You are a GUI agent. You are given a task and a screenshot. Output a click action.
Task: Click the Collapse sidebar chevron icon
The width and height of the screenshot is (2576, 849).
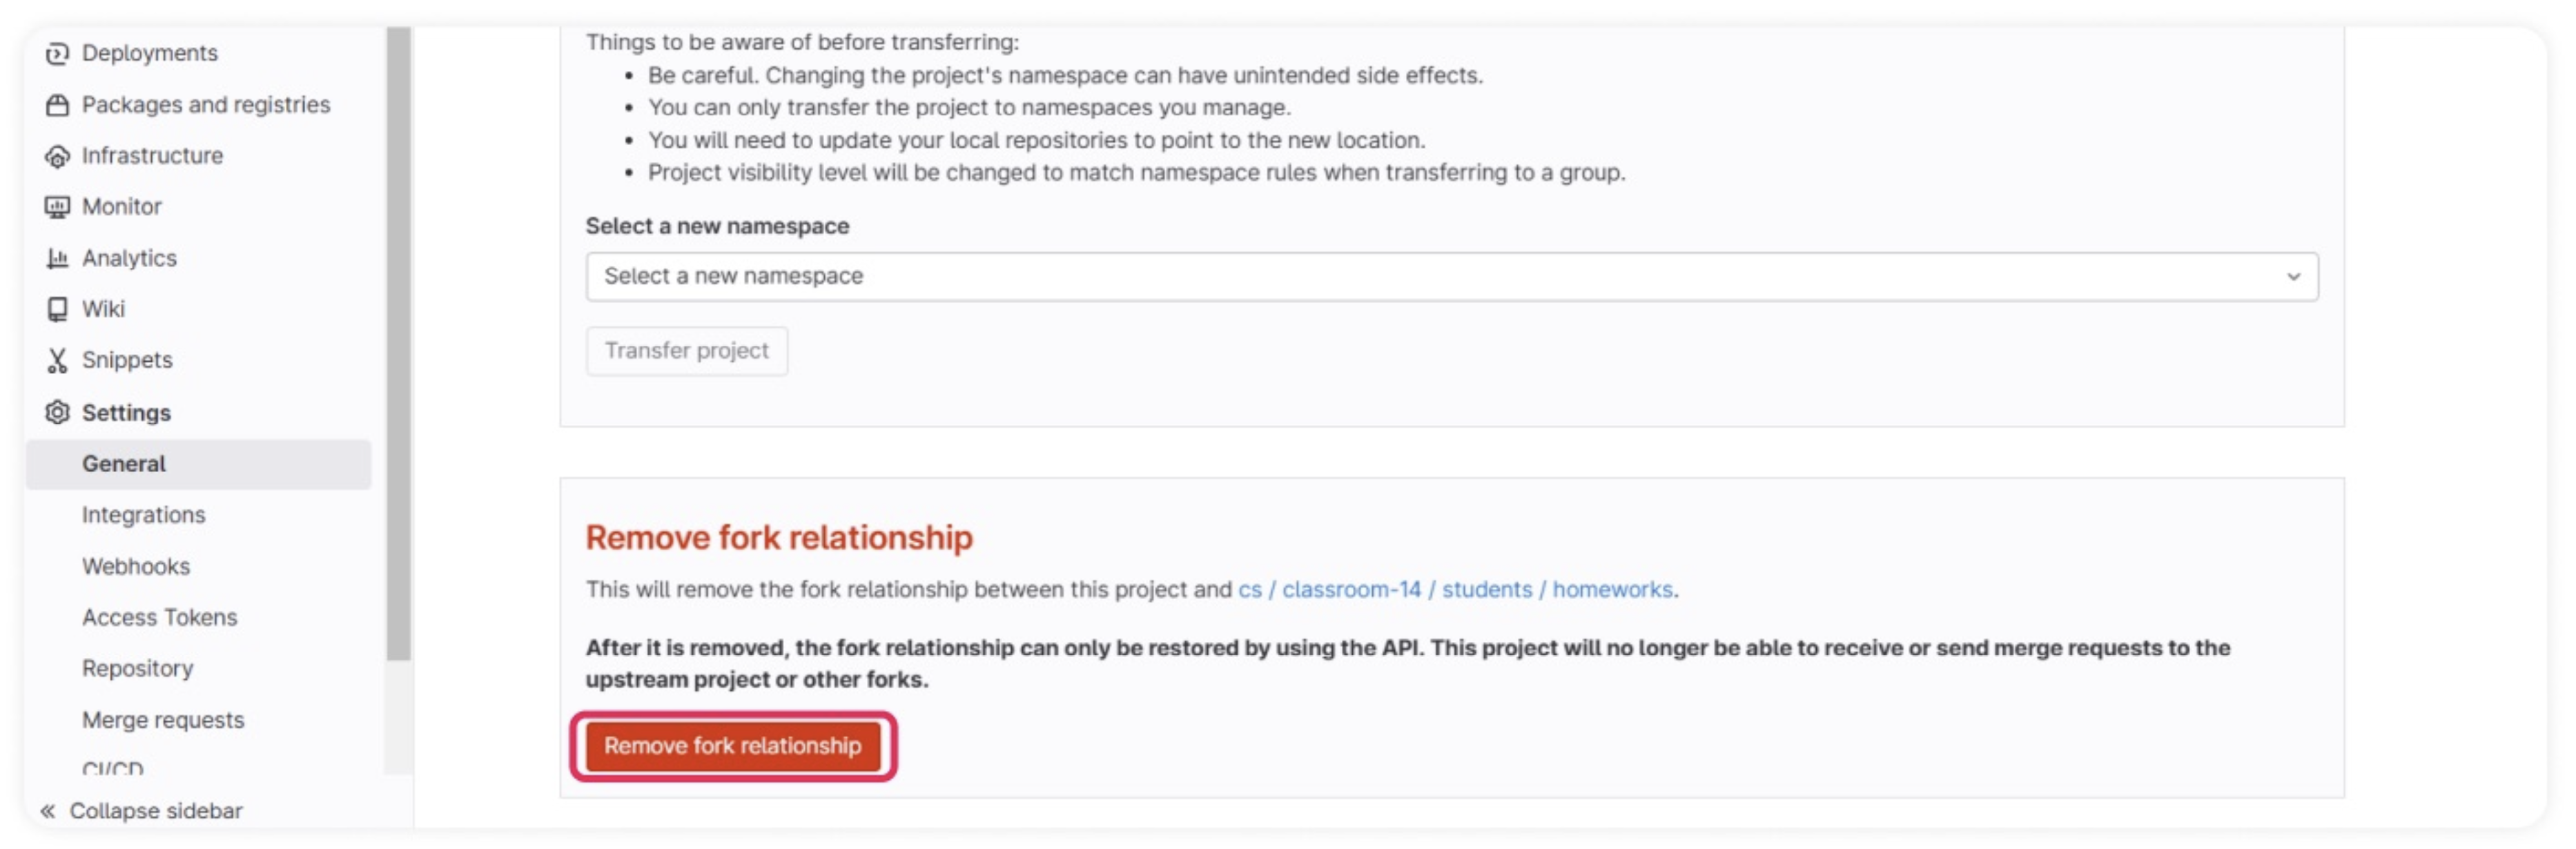[x=48, y=811]
